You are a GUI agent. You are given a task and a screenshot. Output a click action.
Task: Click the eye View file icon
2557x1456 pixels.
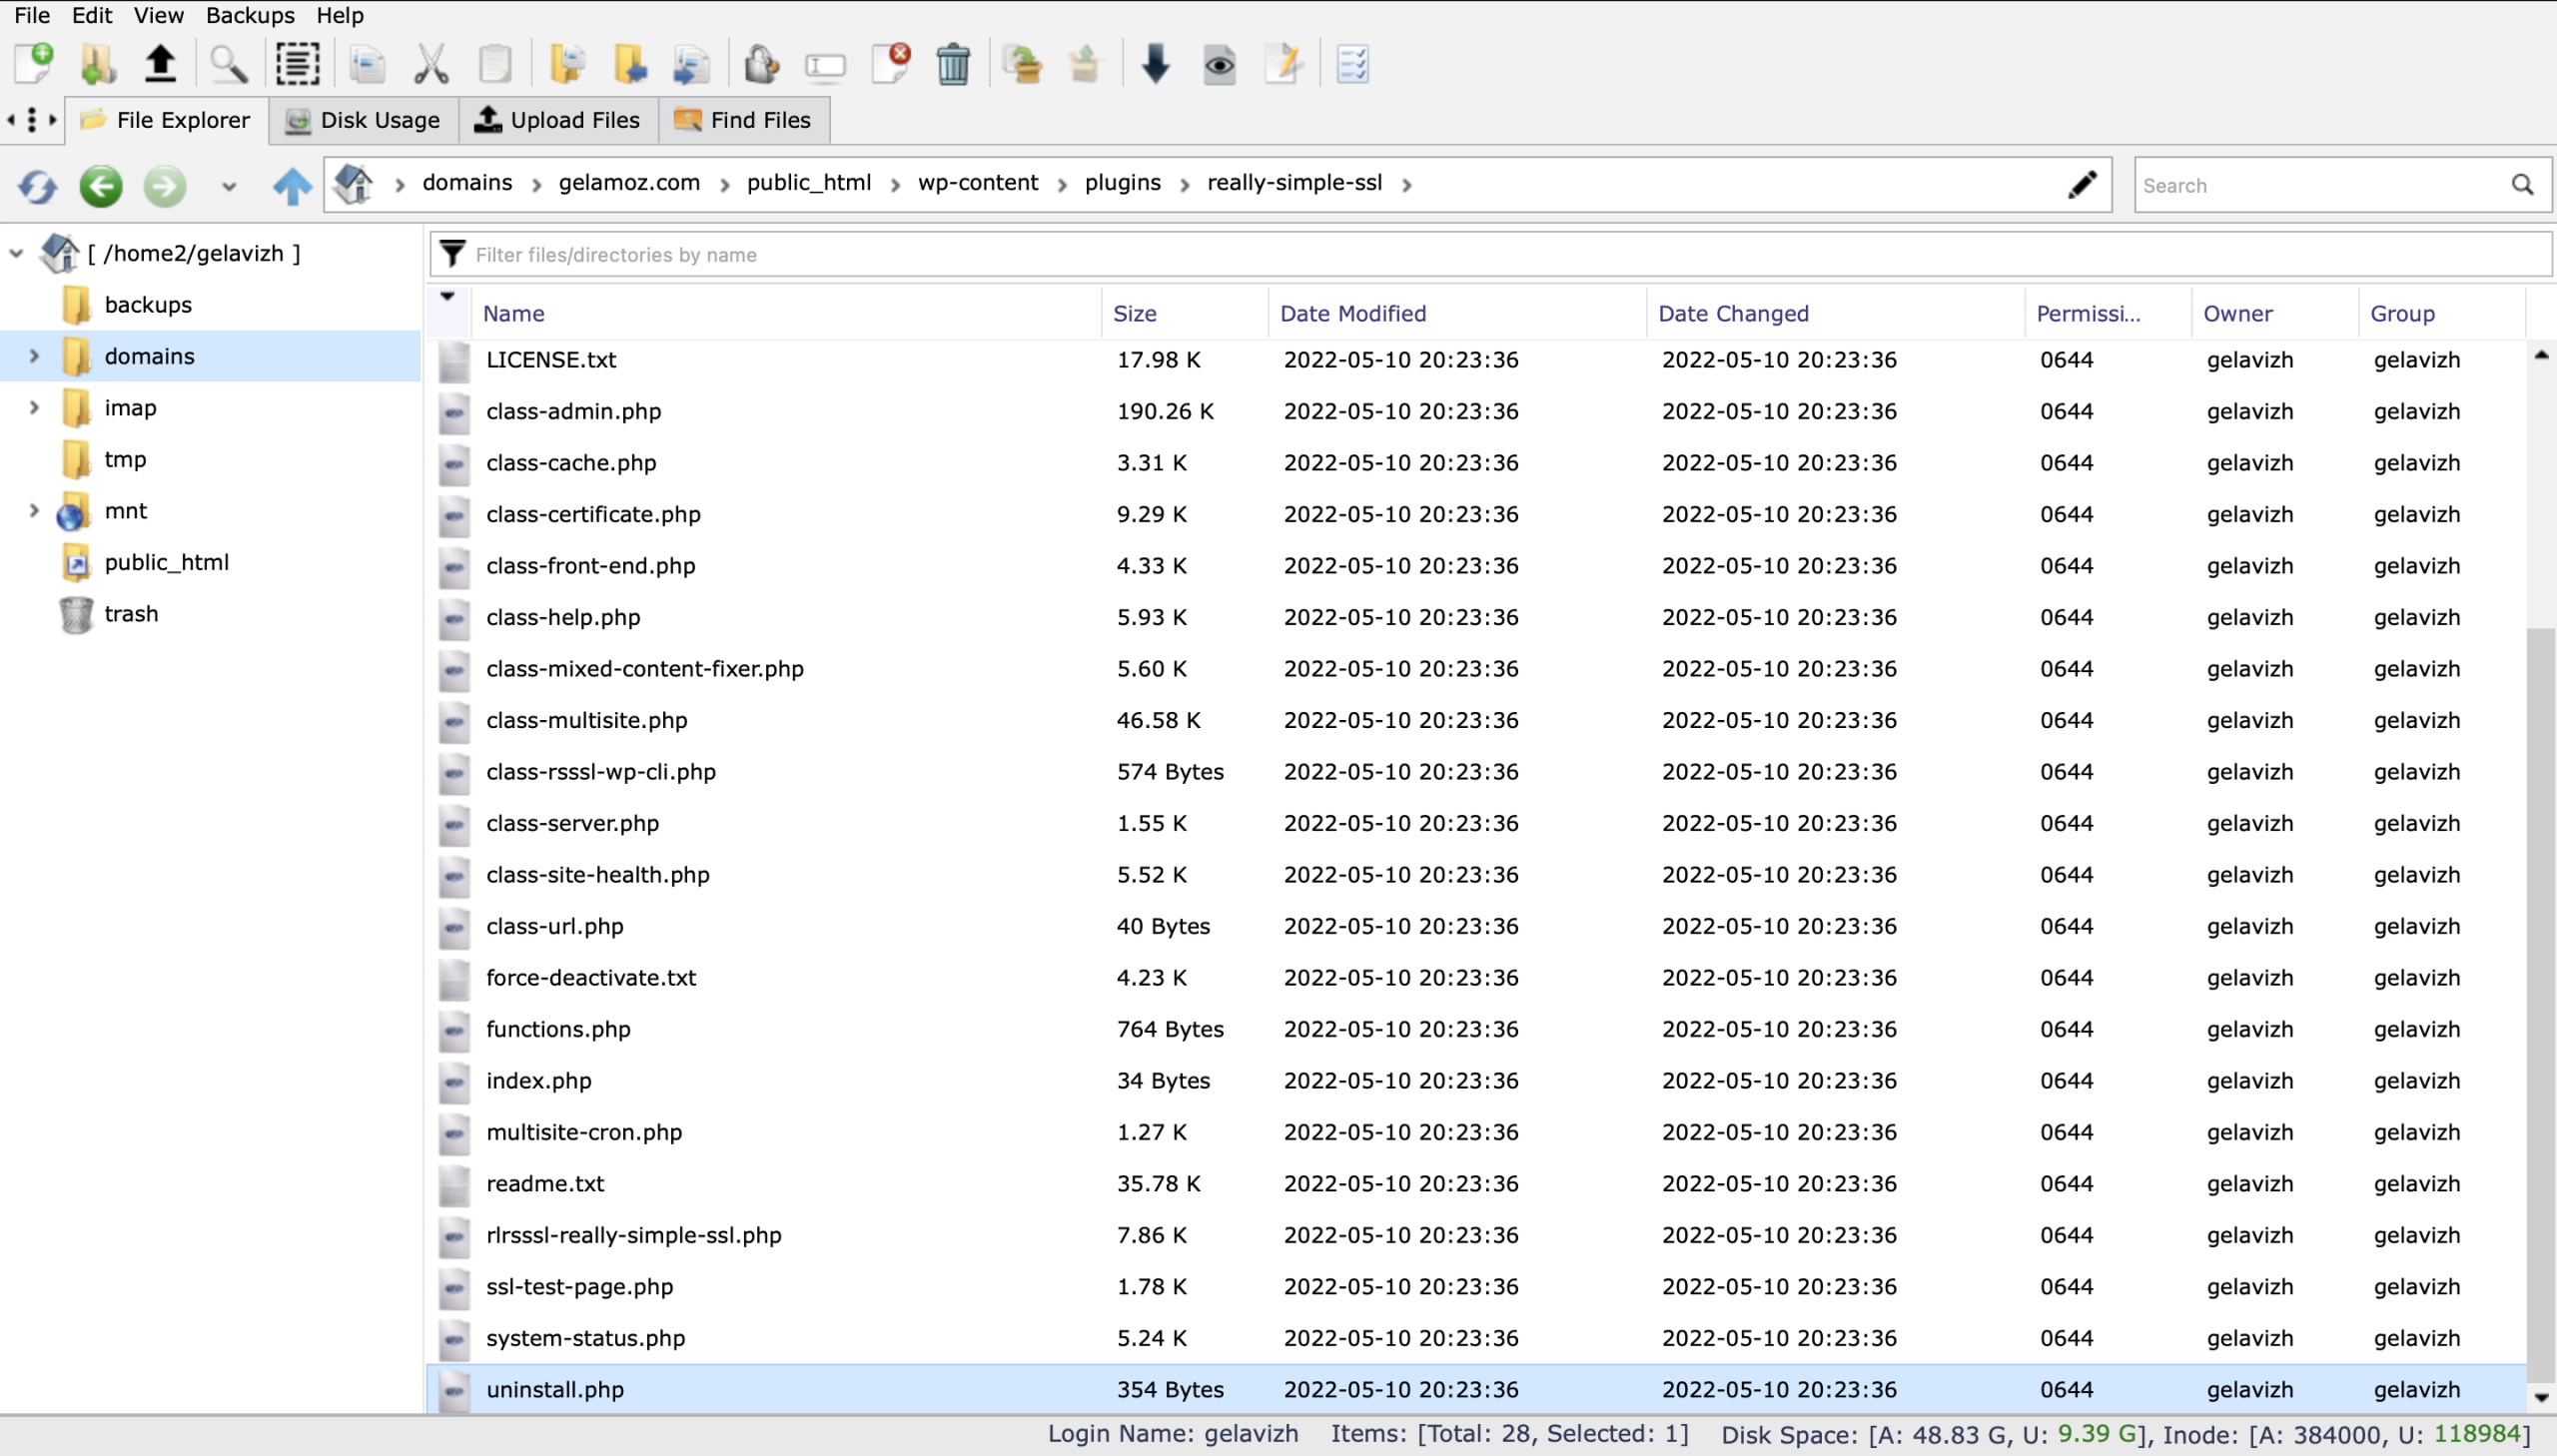click(x=1219, y=65)
